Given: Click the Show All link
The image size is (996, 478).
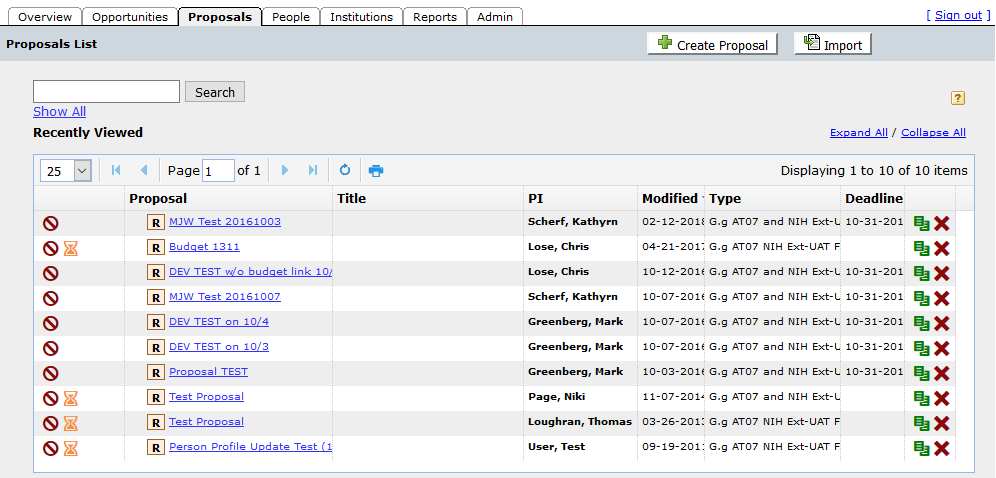Looking at the screenshot, I should 59,112.
